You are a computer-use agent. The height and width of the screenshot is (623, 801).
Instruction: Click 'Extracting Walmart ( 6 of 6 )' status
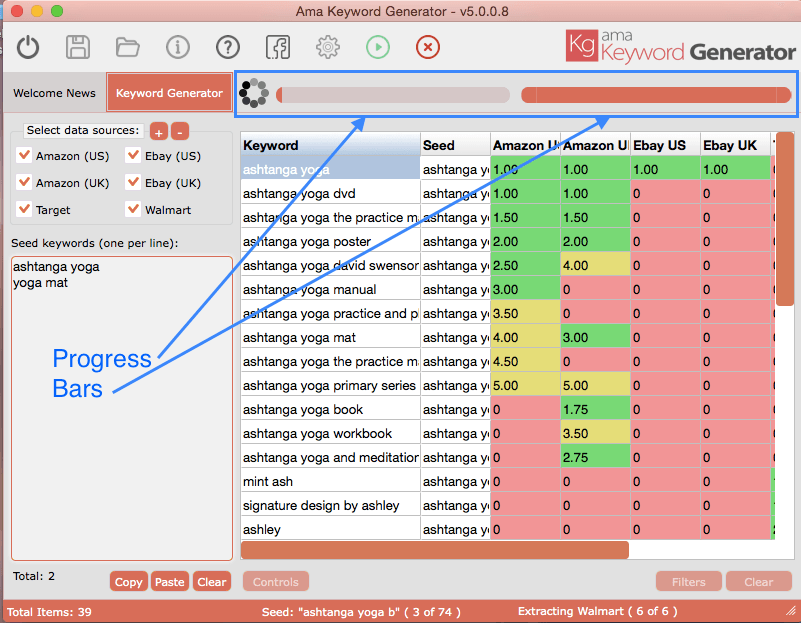coord(598,611)
